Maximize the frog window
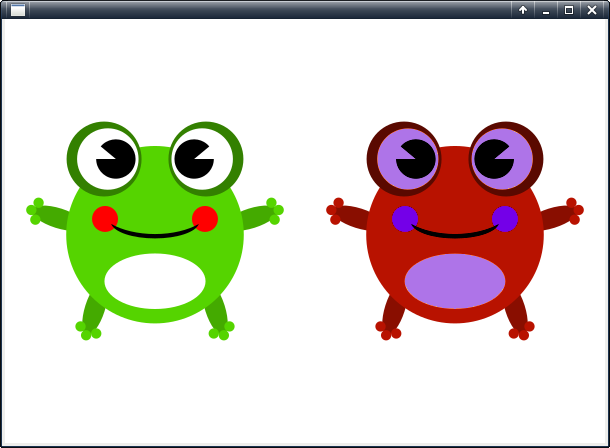This screenshot has height=448, width=610. (x=568, y=10)
